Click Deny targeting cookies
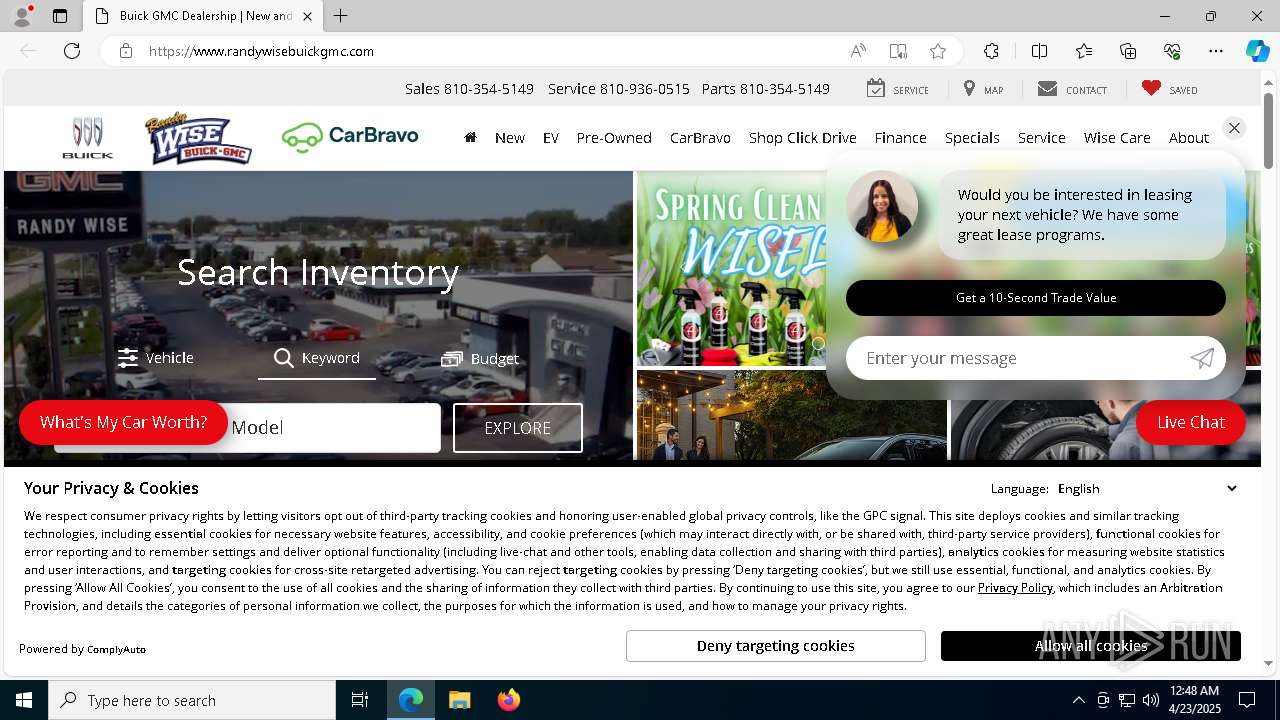Screen dimensions: 1280x720 click(776, 646)
